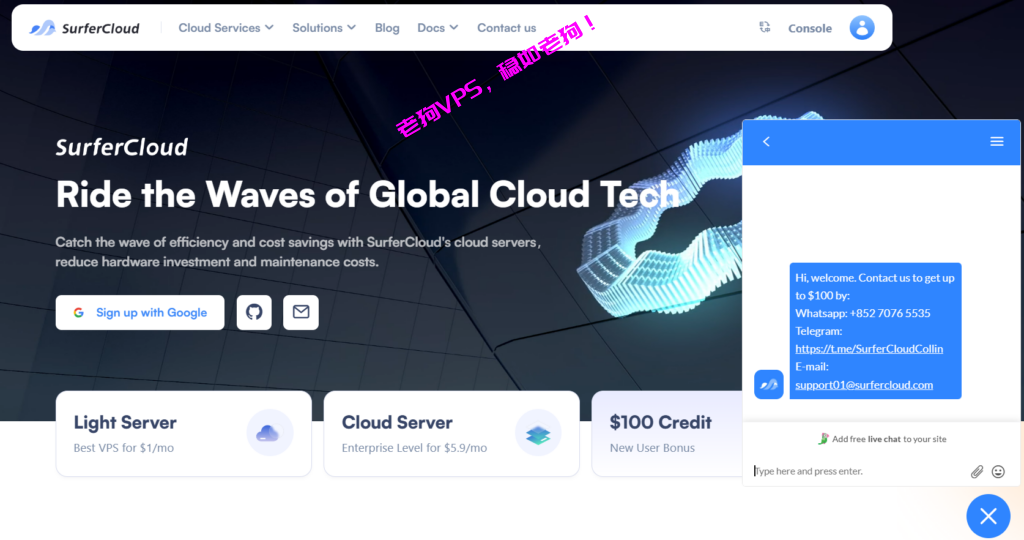Expand the Docs dropdown menu
The width and height of the screenshot is (1024, 540).
pos(438,27)
